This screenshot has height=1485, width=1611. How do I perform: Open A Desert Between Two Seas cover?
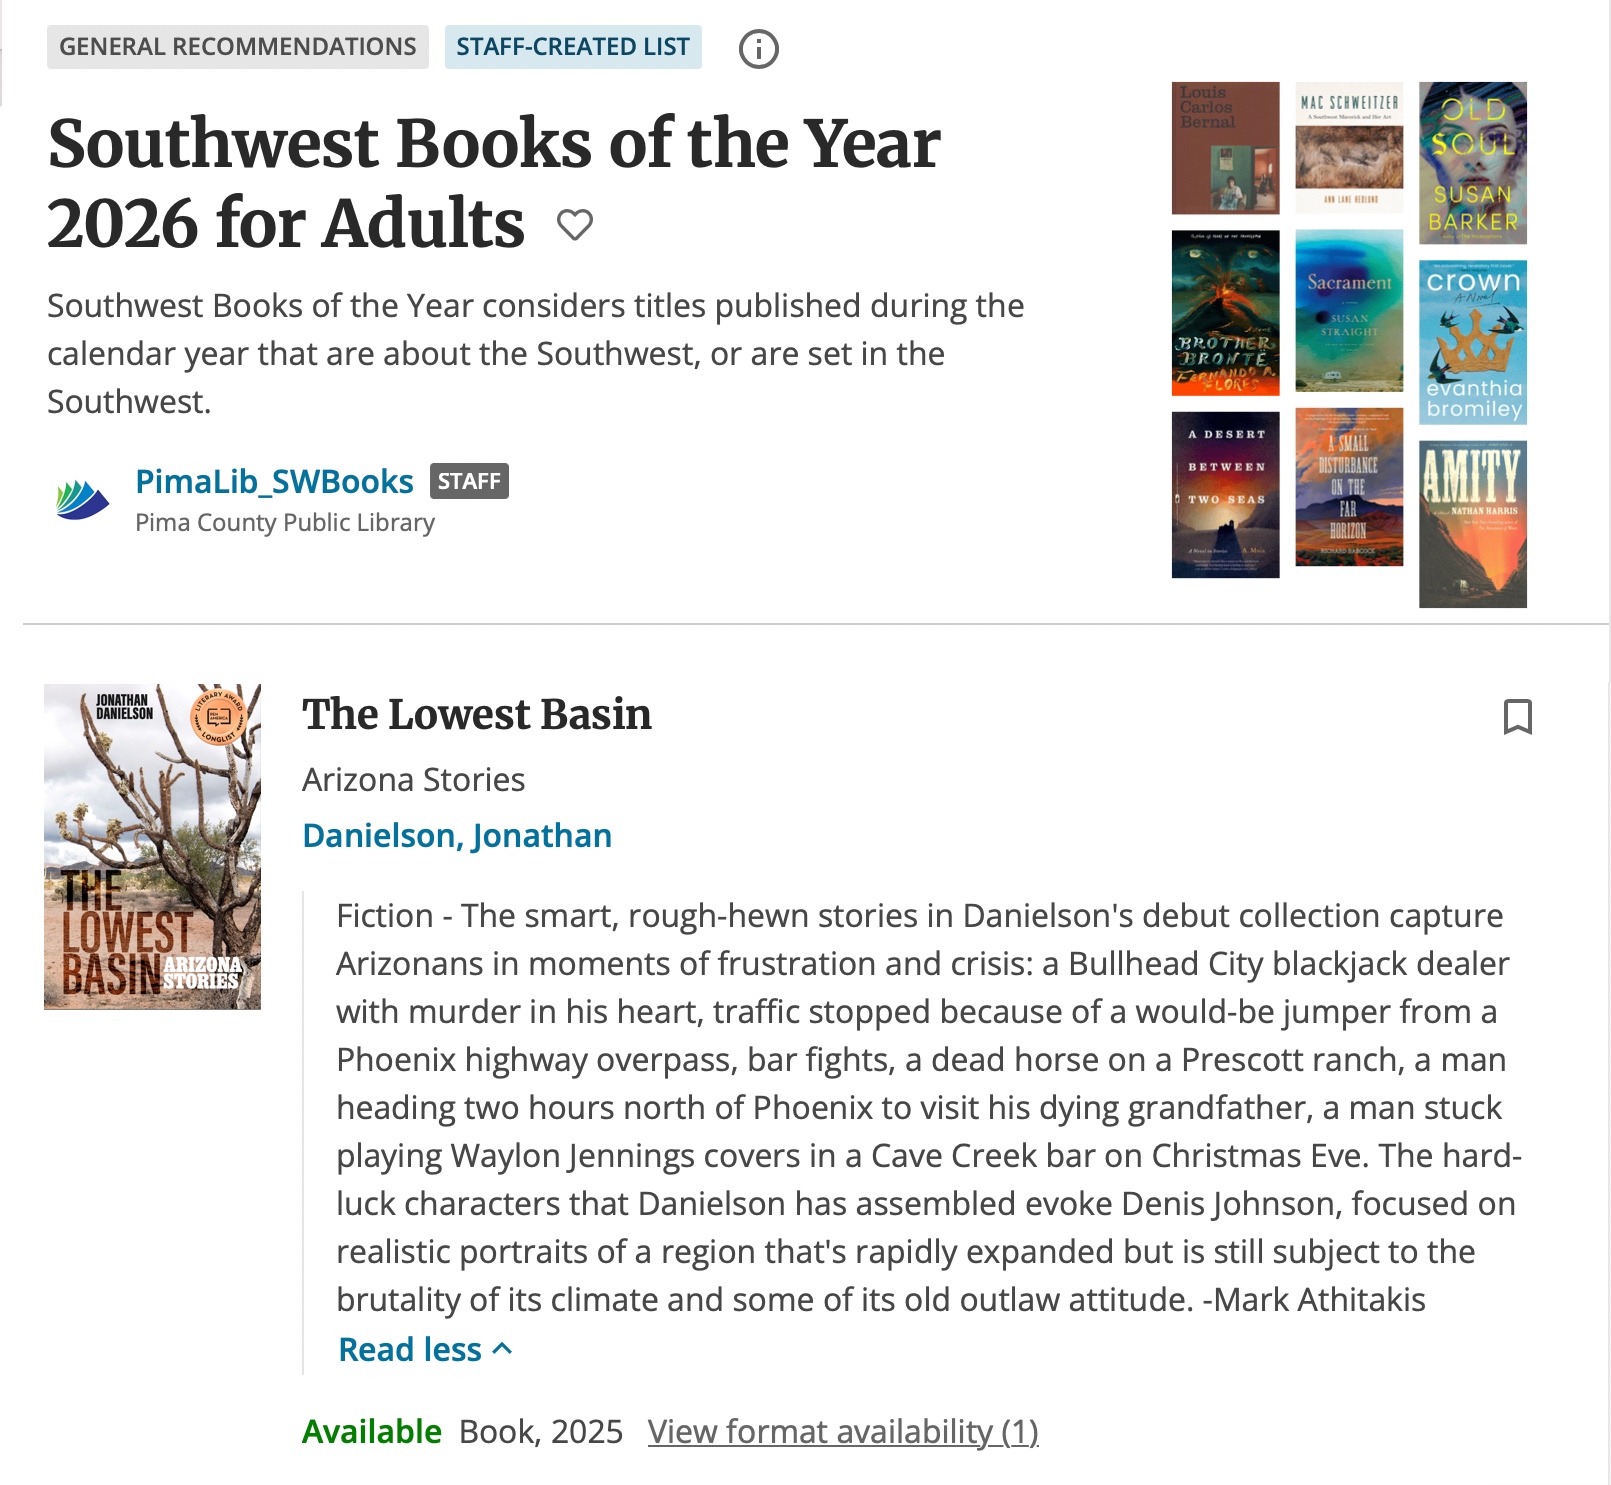coord(1225,495)
